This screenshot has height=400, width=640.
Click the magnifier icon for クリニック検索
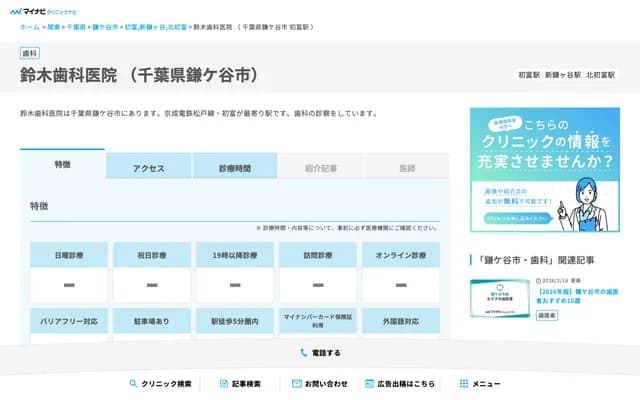(x=132, y=383)
